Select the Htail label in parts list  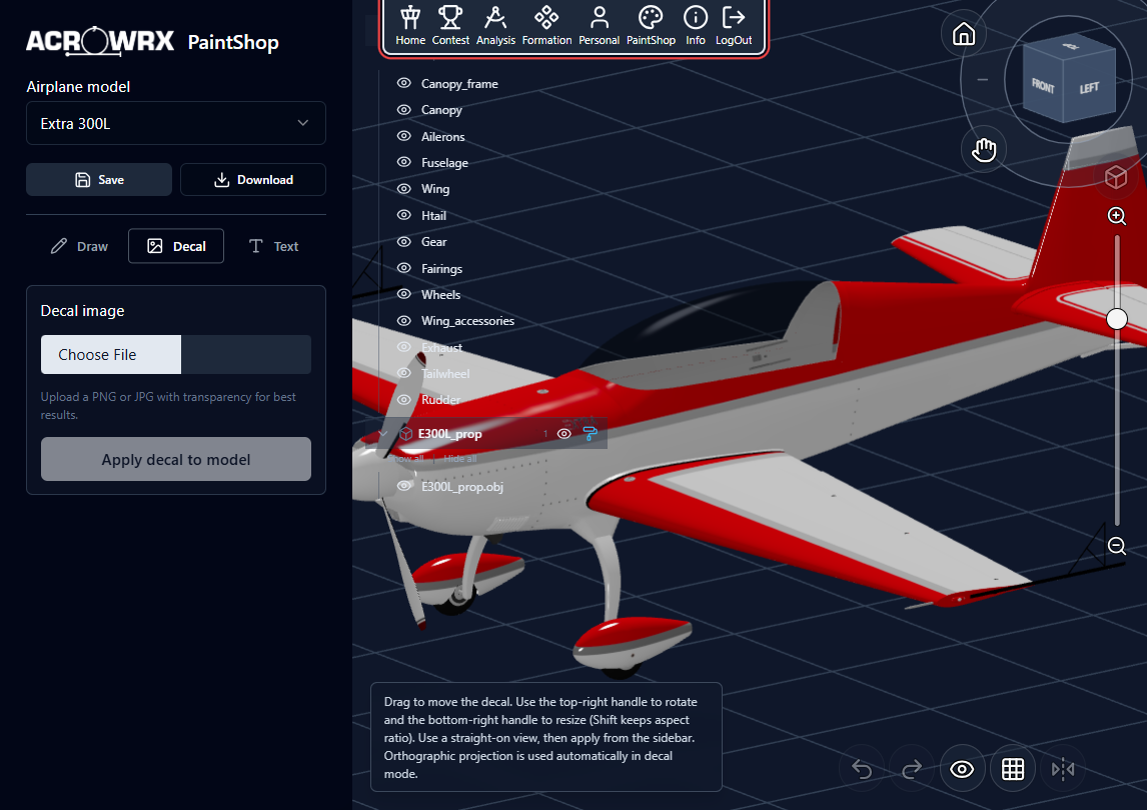pyautogui.click(x=434, y=215)
